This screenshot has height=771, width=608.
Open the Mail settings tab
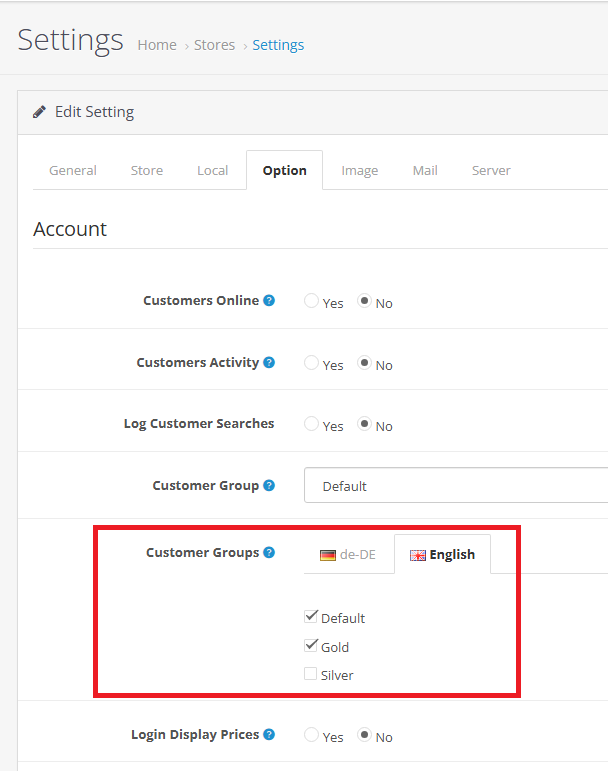click(x=425, y=170)
